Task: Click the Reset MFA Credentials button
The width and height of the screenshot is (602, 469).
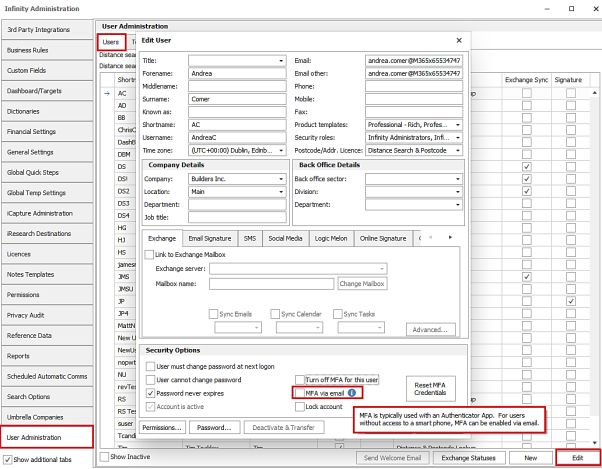Action: coord(430,389)
